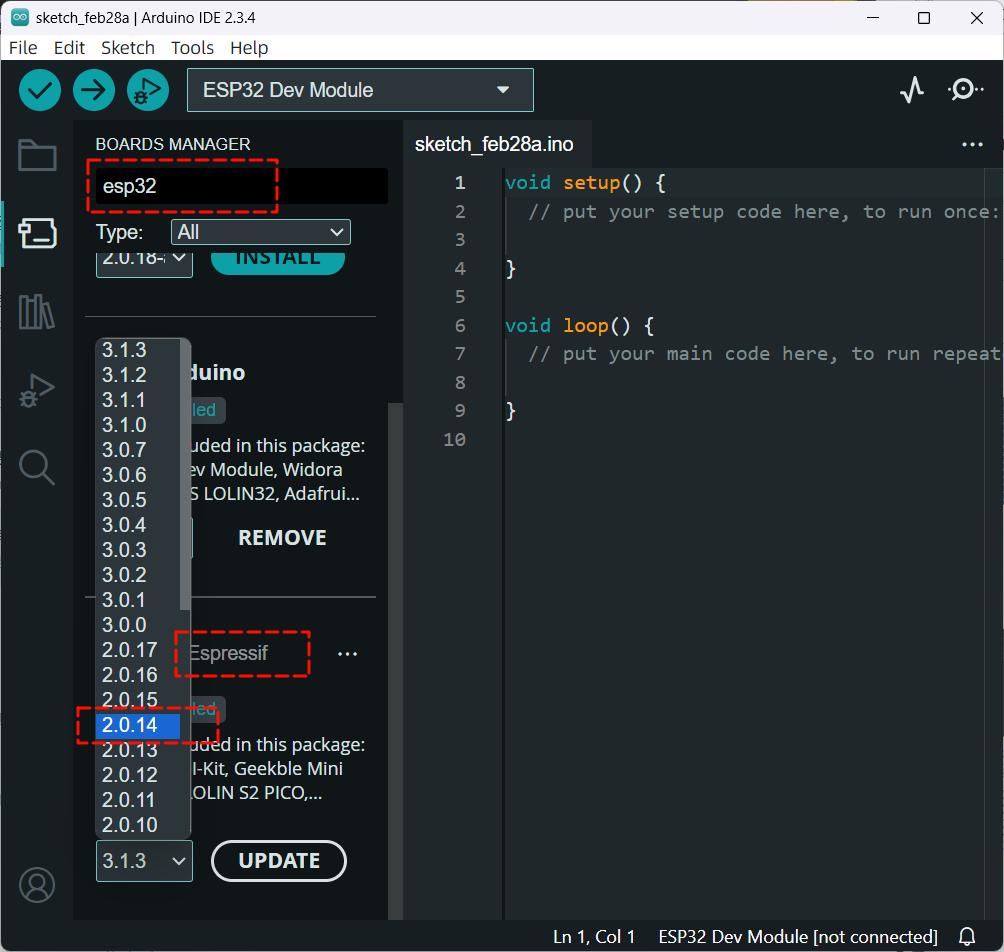Image resolution: width=1004 pixels, height=952 pixels.
Task: Start Debugging with the play-bug icon
Action: coord(148,90)
